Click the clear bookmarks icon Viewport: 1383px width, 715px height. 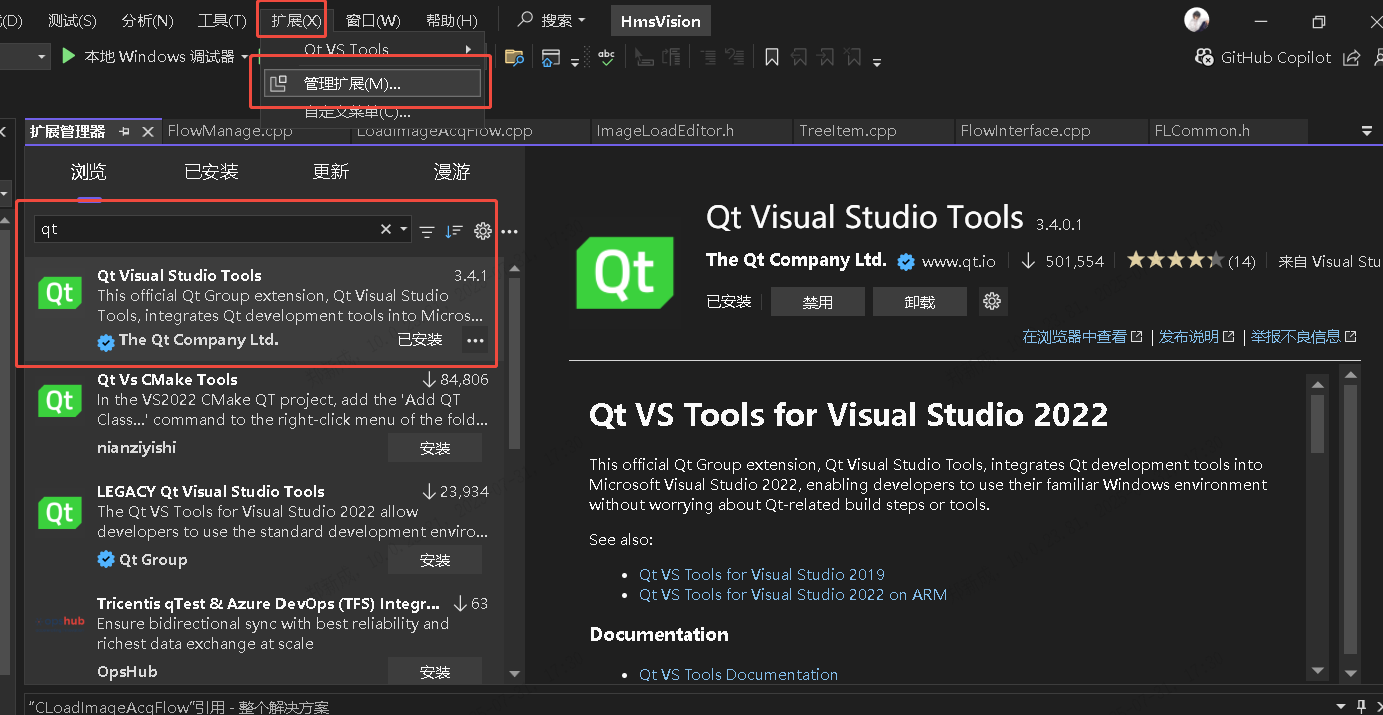click(853, 57)
